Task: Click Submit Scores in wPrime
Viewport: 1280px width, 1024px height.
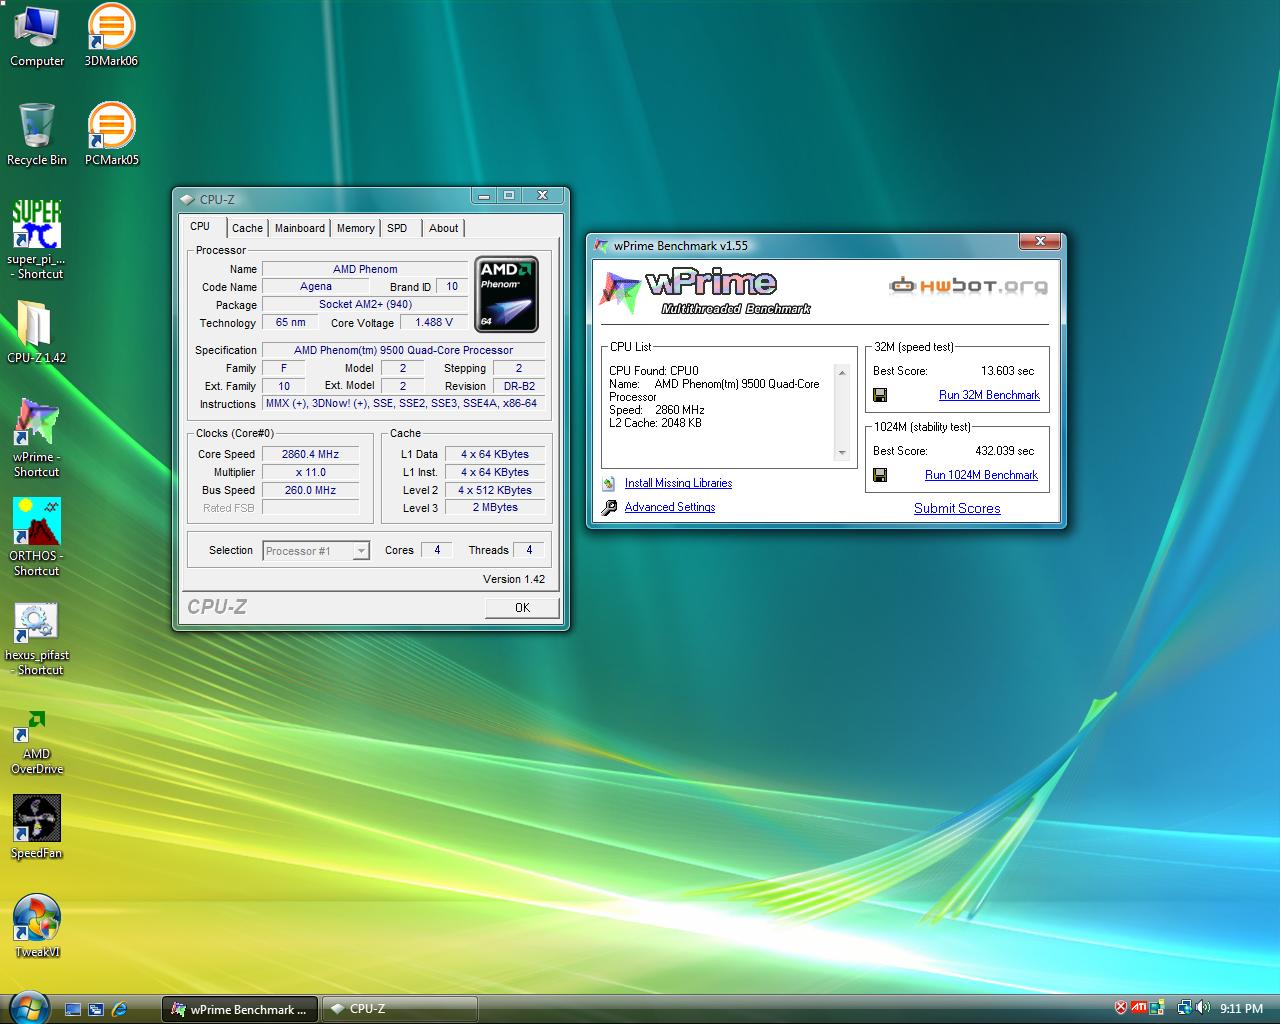Action: (957, 508)
